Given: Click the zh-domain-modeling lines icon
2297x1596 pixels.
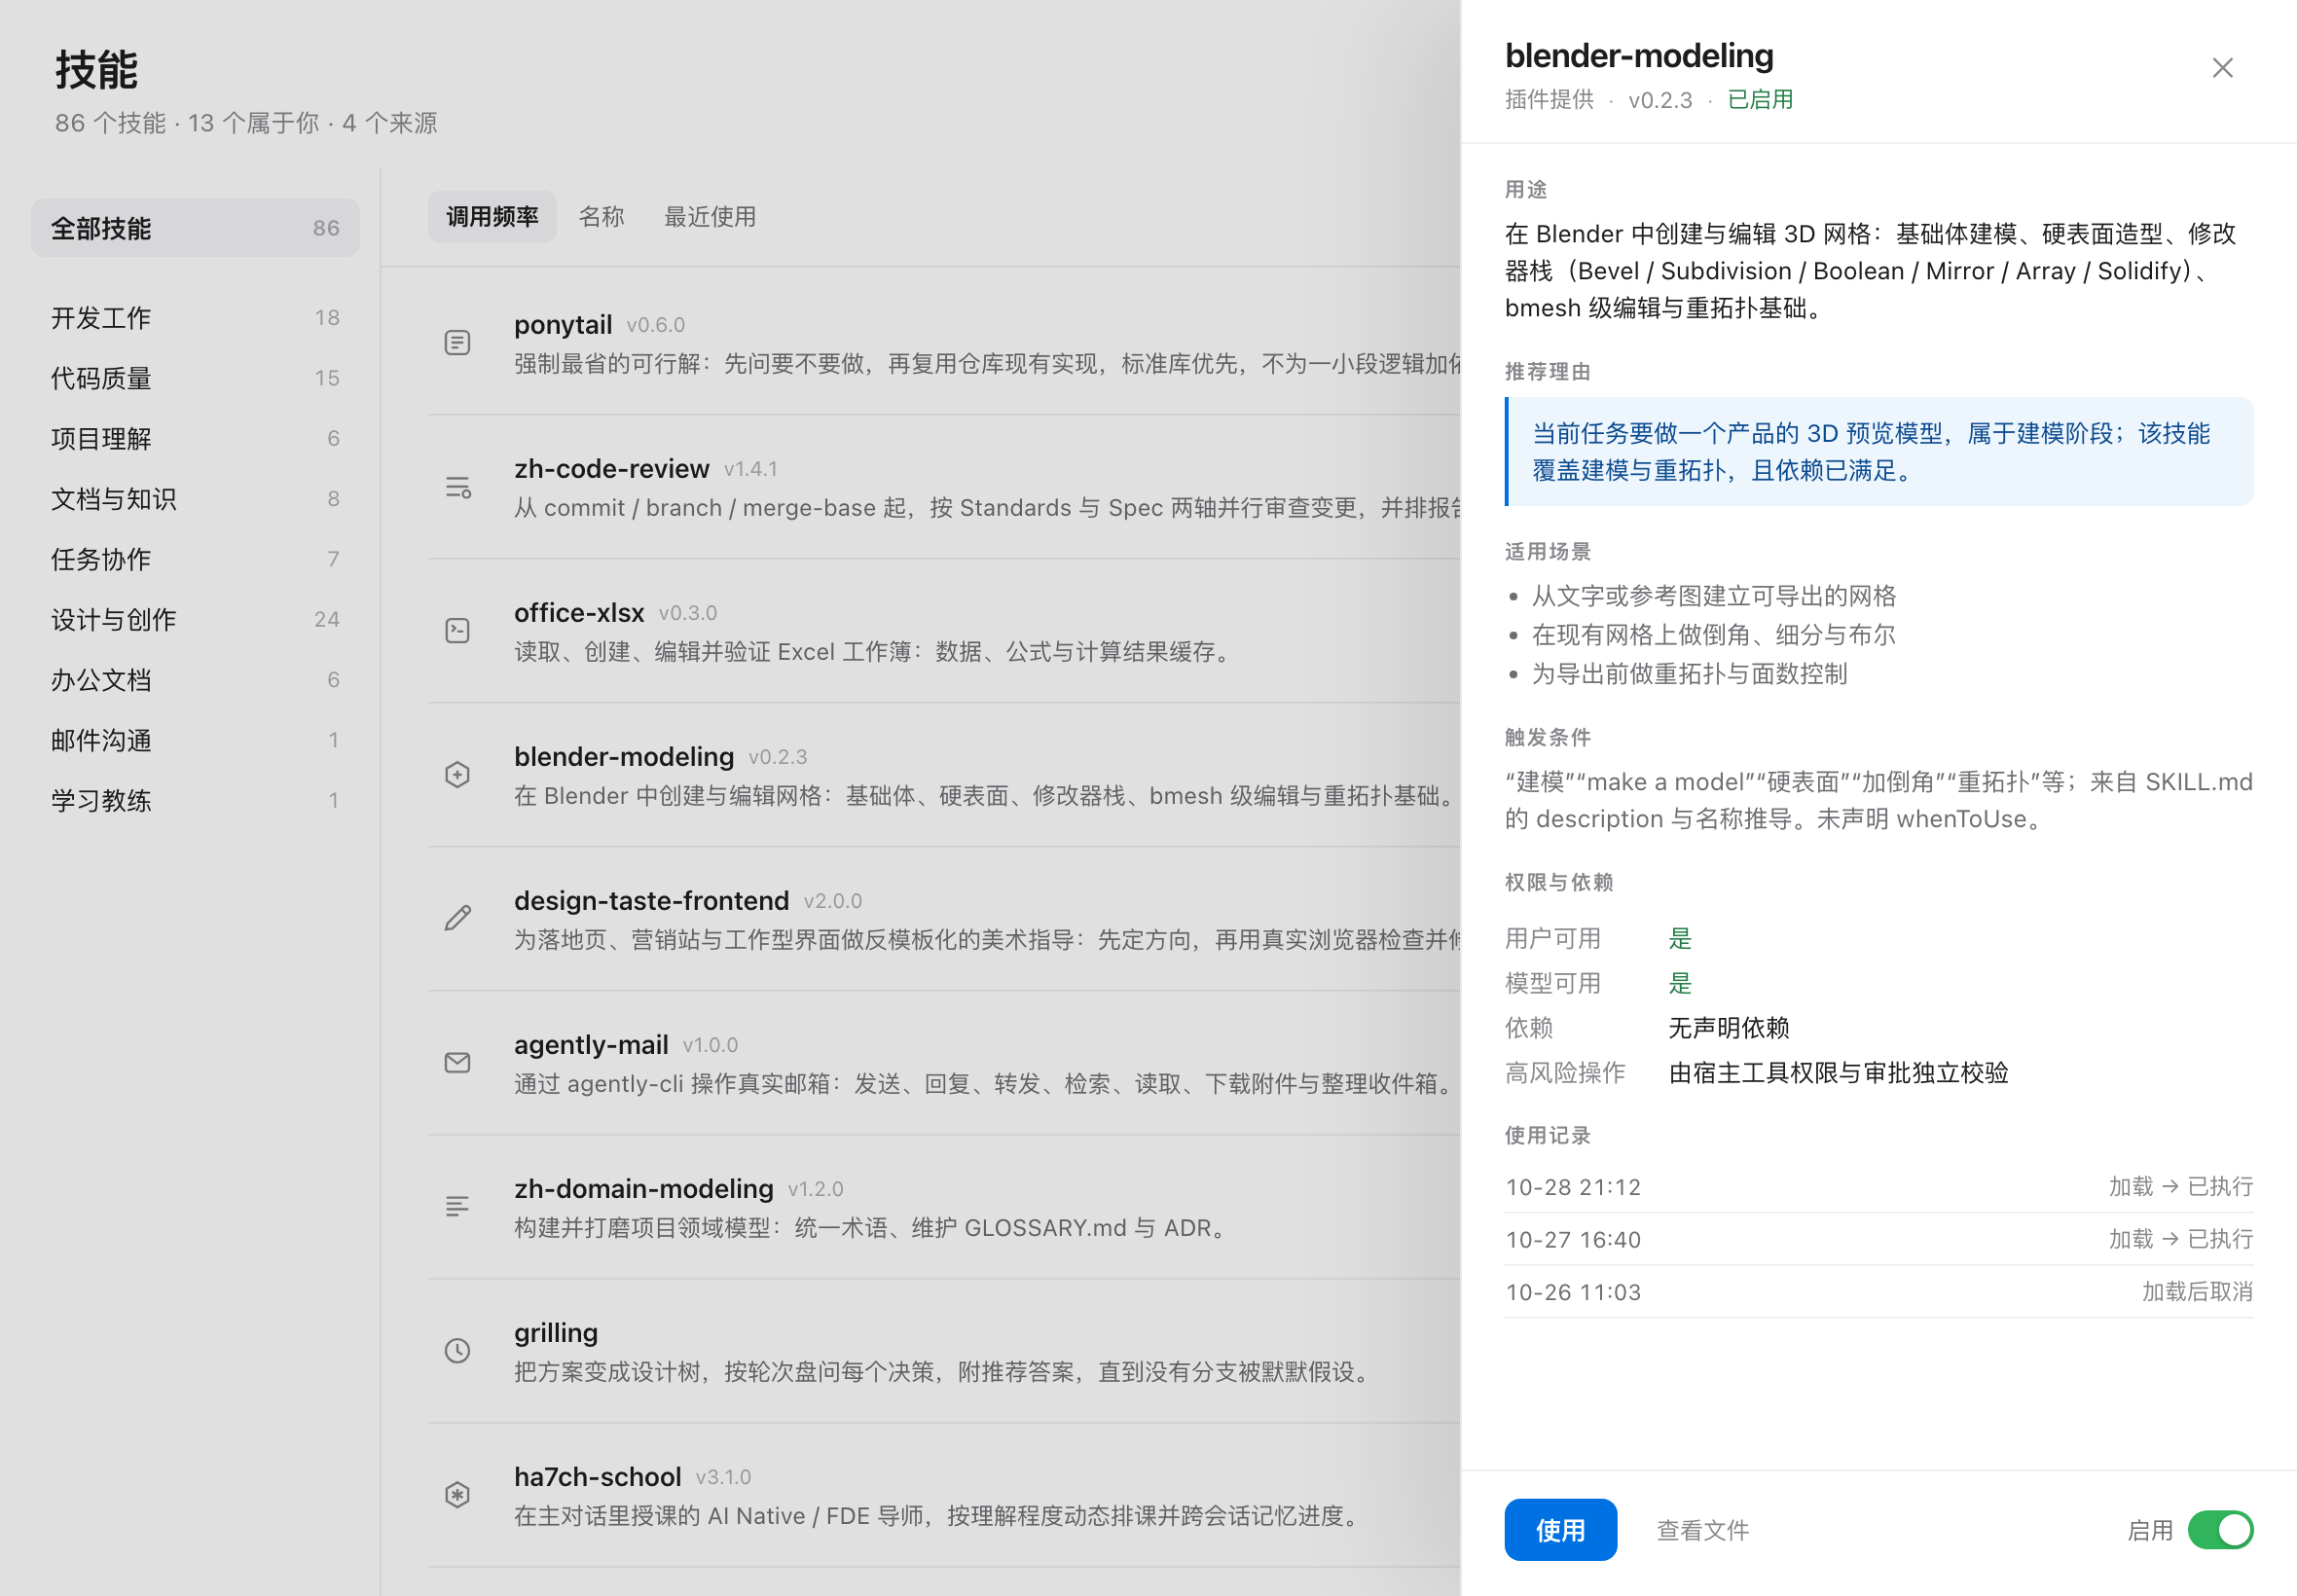Looking at the screenshot, I should pos(457,1207).
